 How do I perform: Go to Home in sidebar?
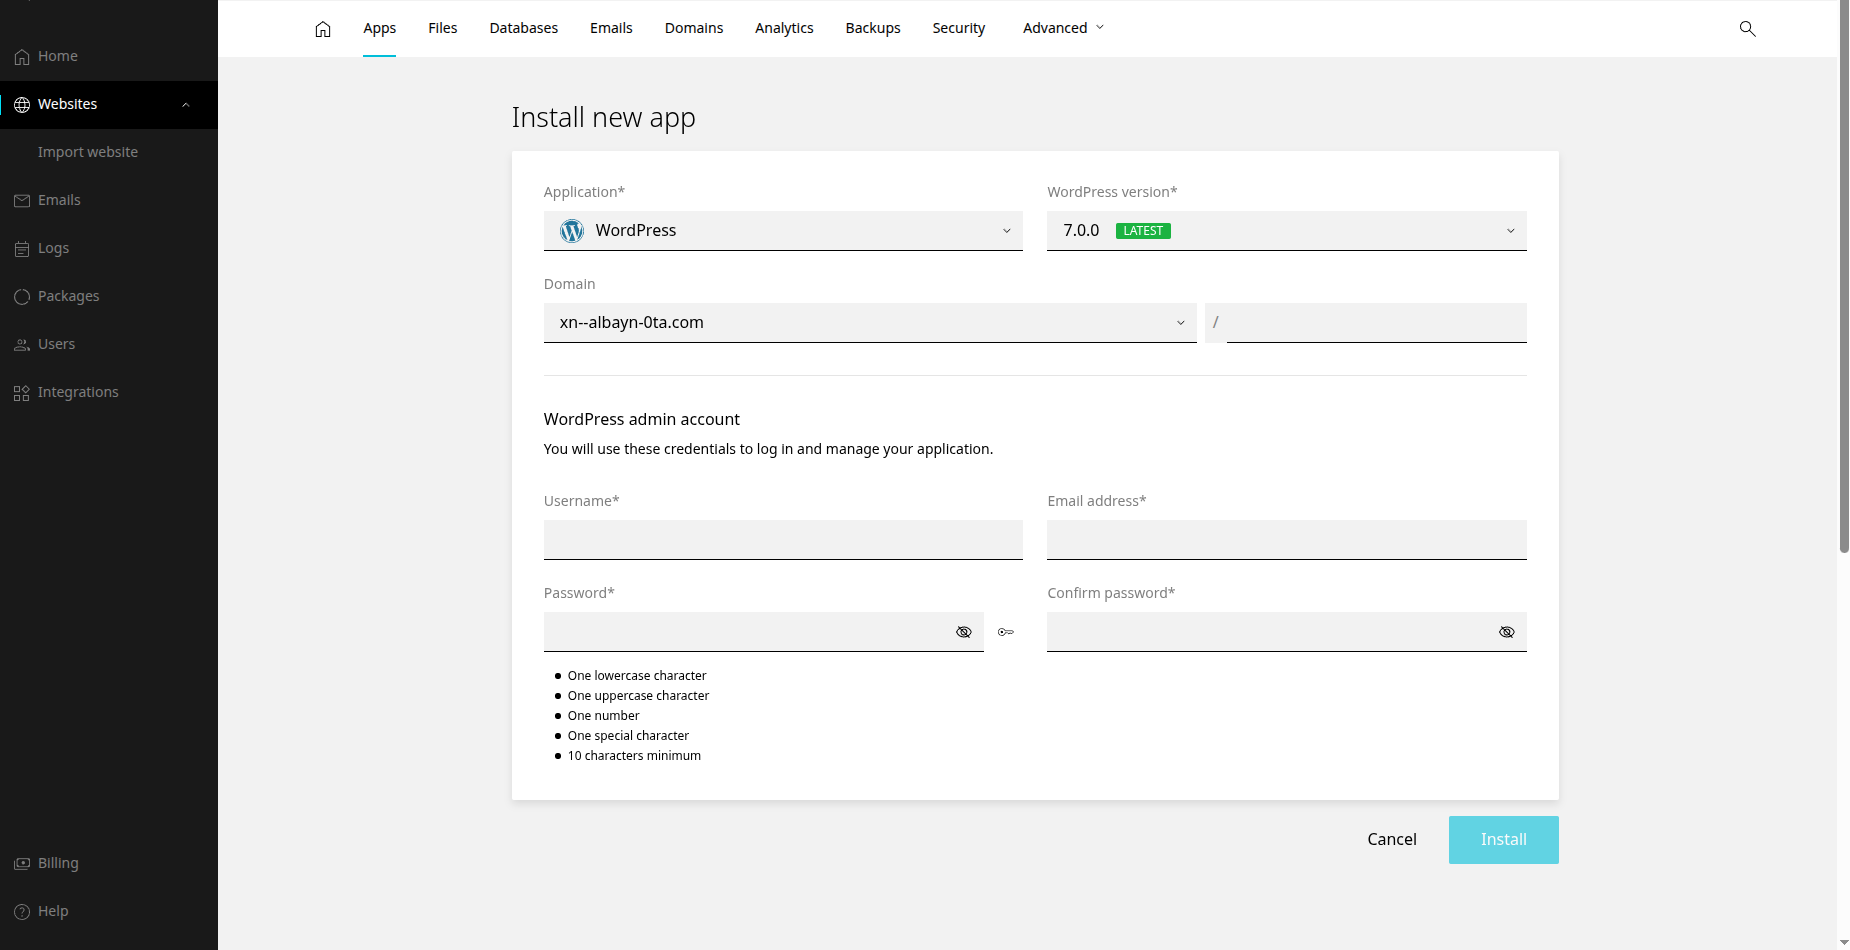pyautogui.click(x=58, y=56)
